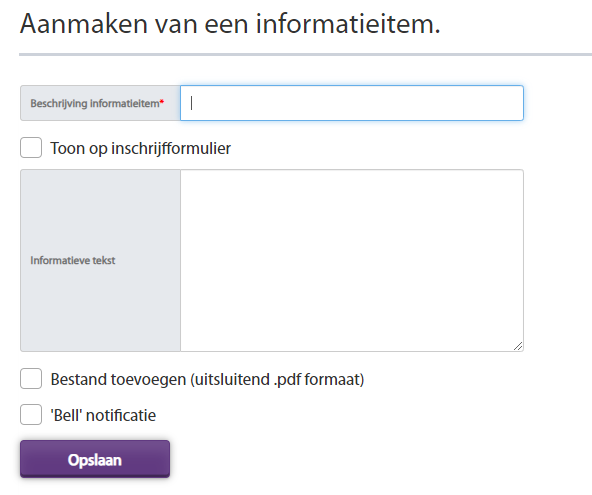Click the 'Beschrijving informatieitem' field label
The image size is (592, 495).
(95, 103)
